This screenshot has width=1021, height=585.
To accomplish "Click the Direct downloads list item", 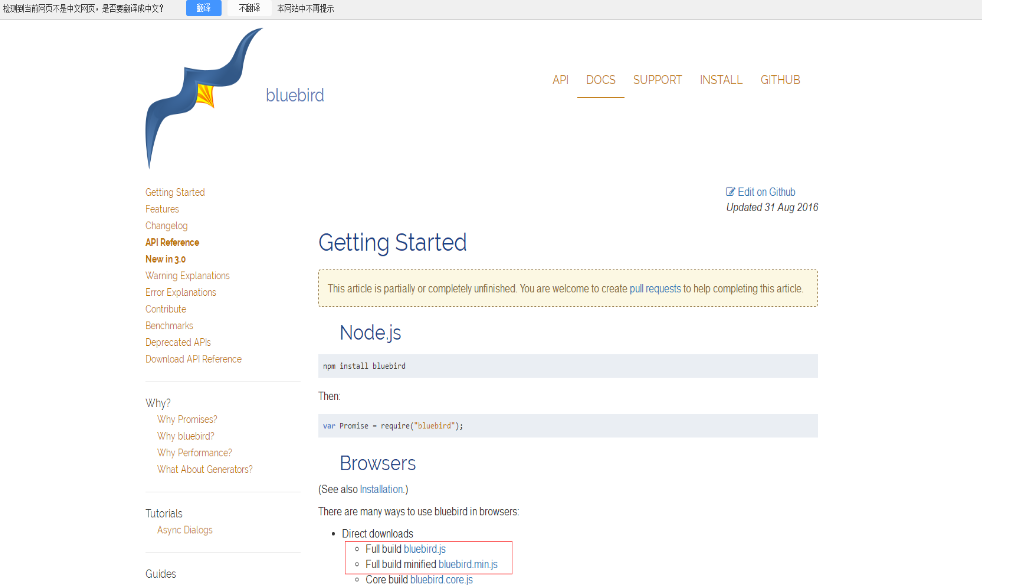I will click(378, 534).
